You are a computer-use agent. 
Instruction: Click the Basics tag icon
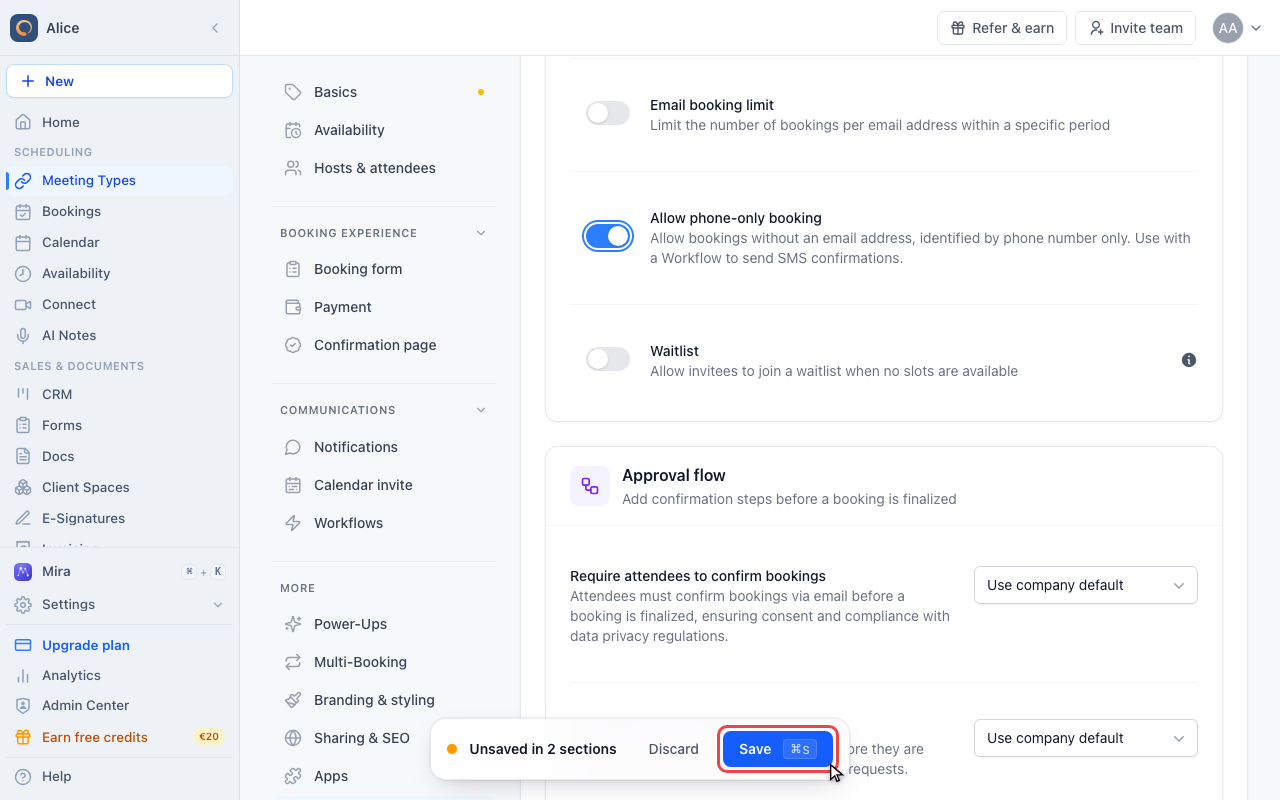293,92
